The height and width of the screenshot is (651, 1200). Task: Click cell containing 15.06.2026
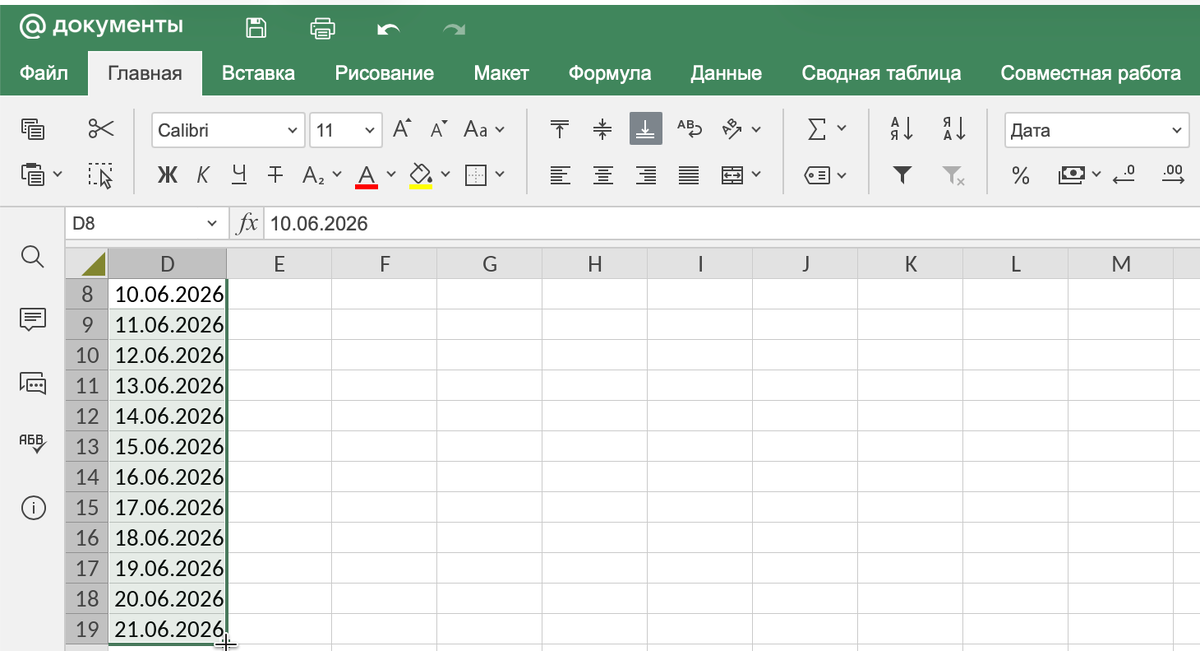168,447
